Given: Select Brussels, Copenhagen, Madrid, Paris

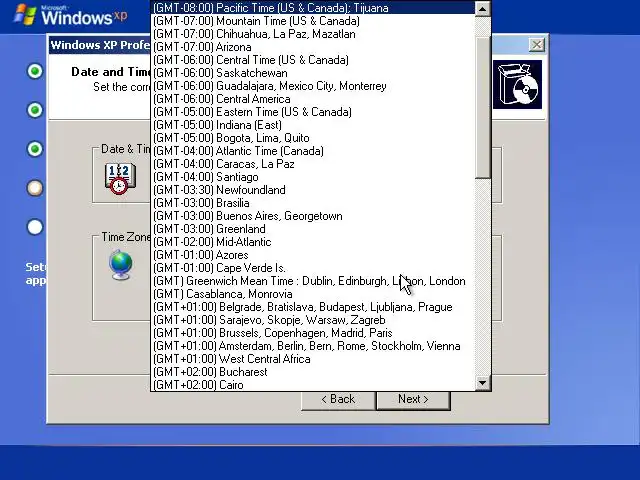Looking at the screenshot, I should (x=313, y=333).
